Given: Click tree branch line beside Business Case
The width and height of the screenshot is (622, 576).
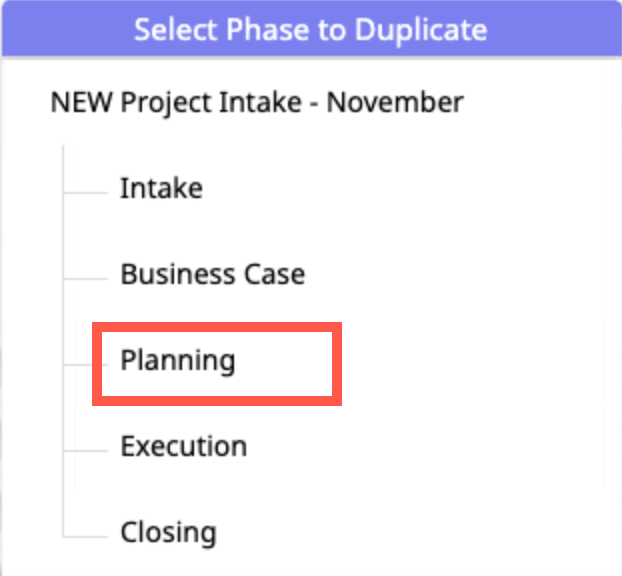Looking at the screenshot, I should pyautogui.click(x=86, y=276).
